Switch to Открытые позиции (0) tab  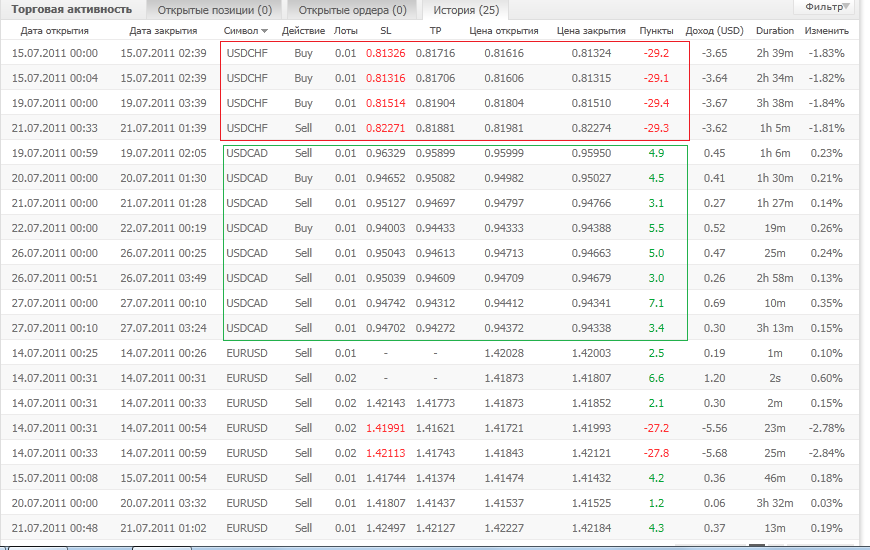coord(215,10)
